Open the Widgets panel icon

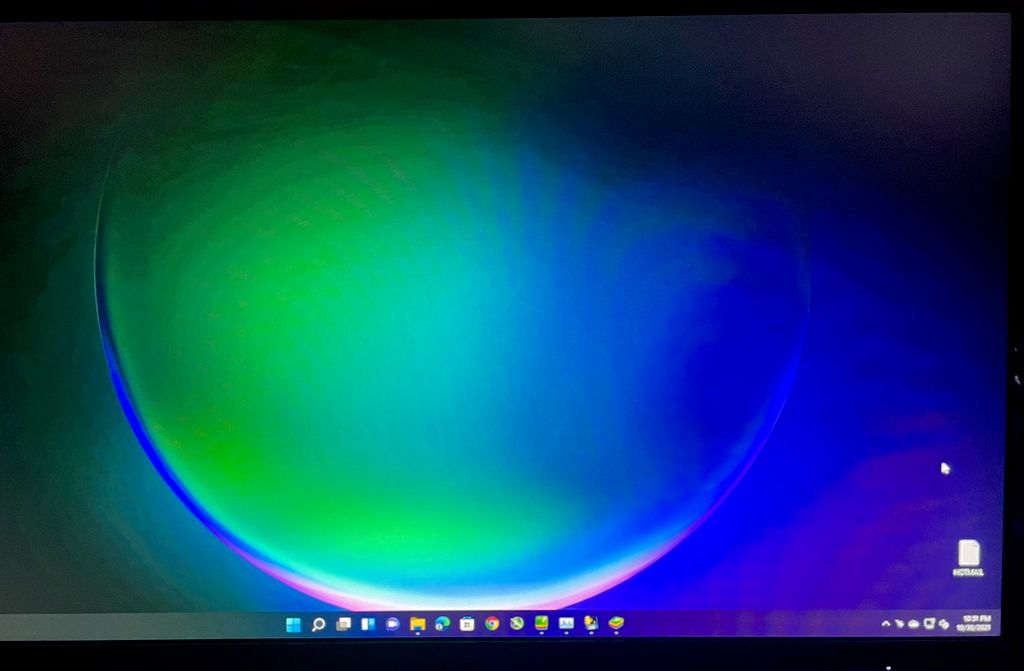point(367,625)
